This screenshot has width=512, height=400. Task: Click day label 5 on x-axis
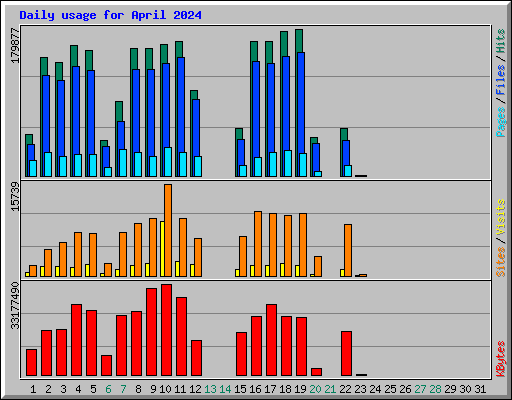pos(93,389)
